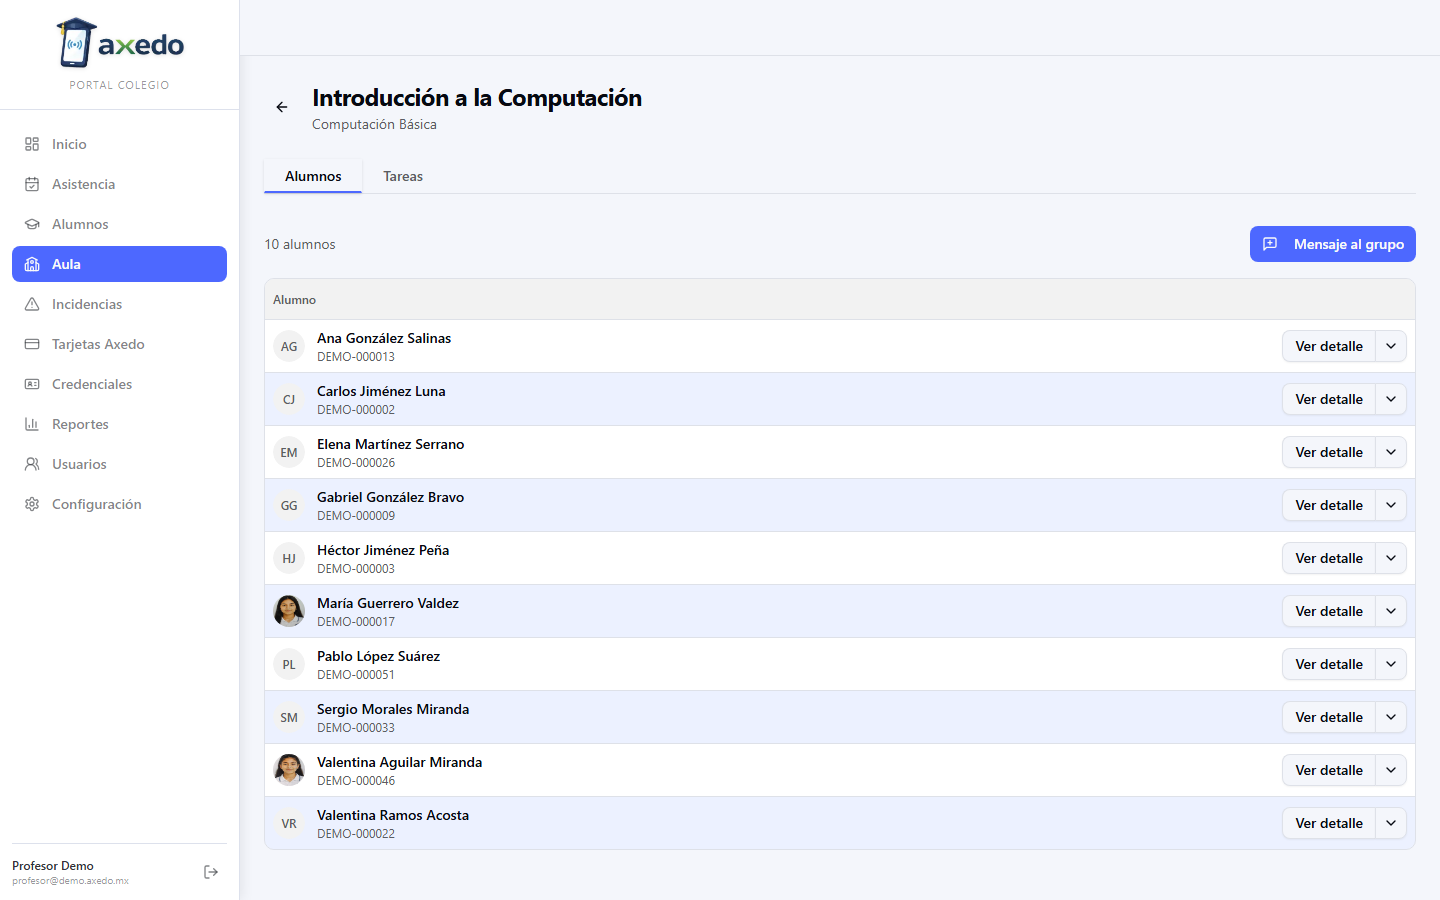Click the Usuarios people icon
The width and height of the screenshot is (1440, 900).
[32, 464]
